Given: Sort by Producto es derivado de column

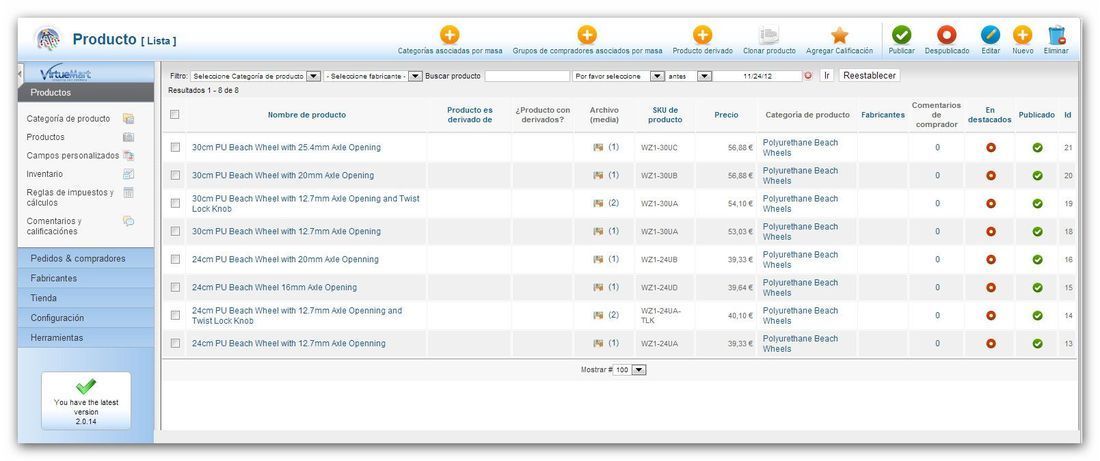Looking at the screenshot, I should tap(469, 115).
